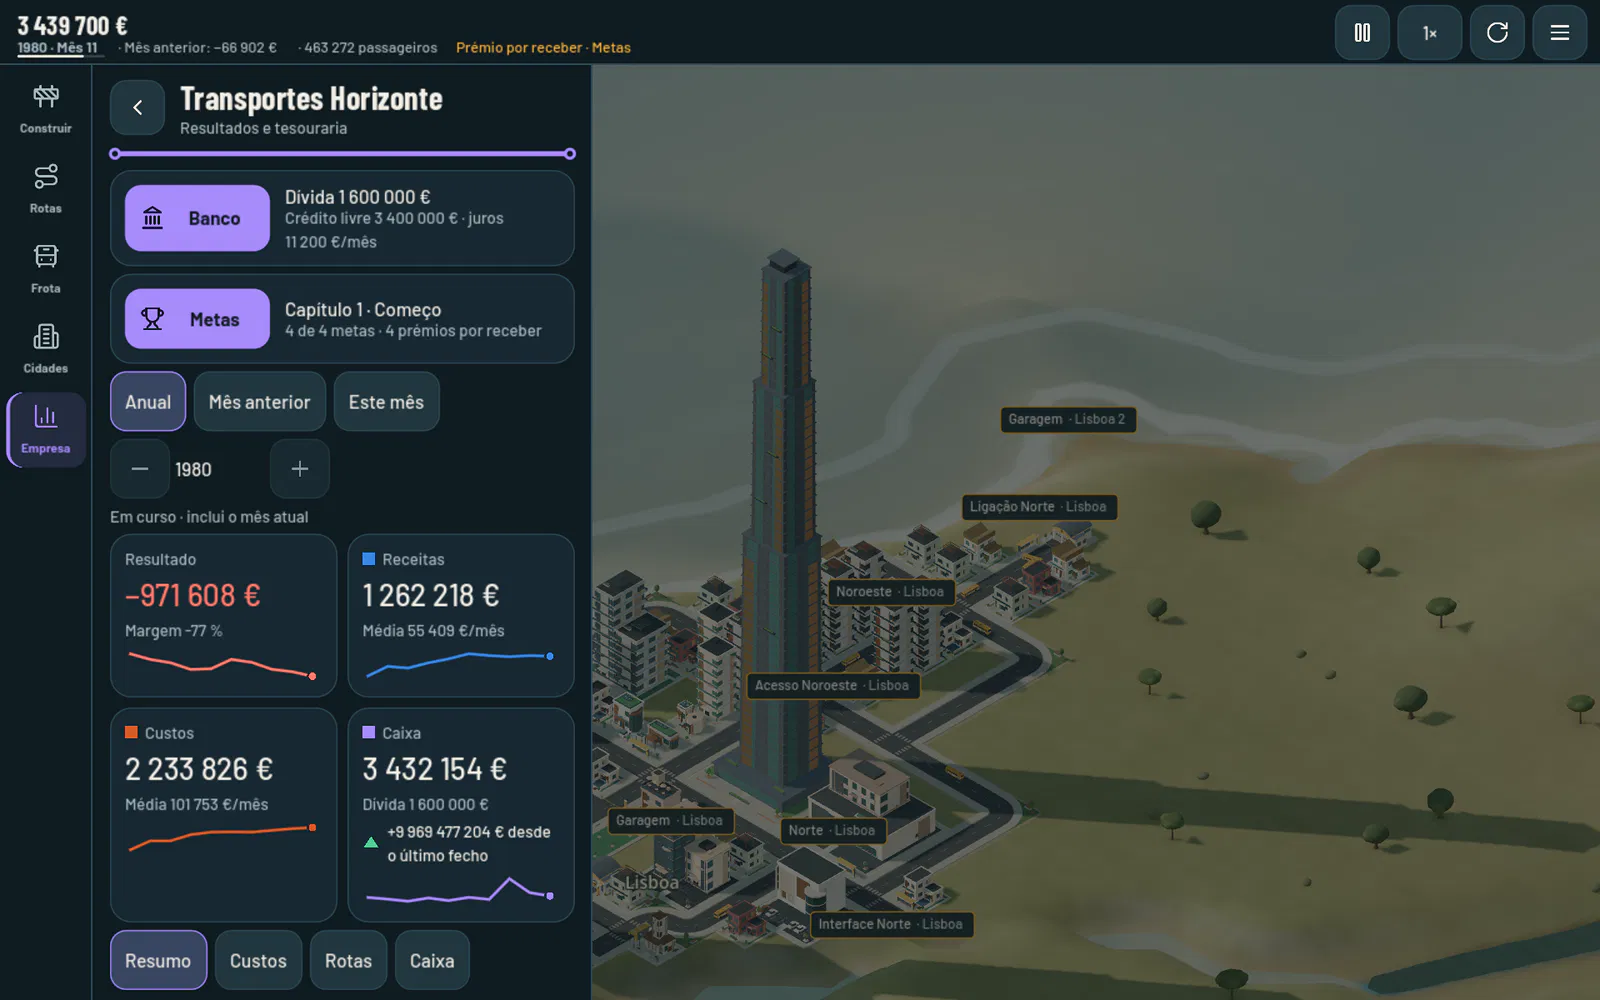
Task: Pause the game simulation
Action: tap(1362, 33)
